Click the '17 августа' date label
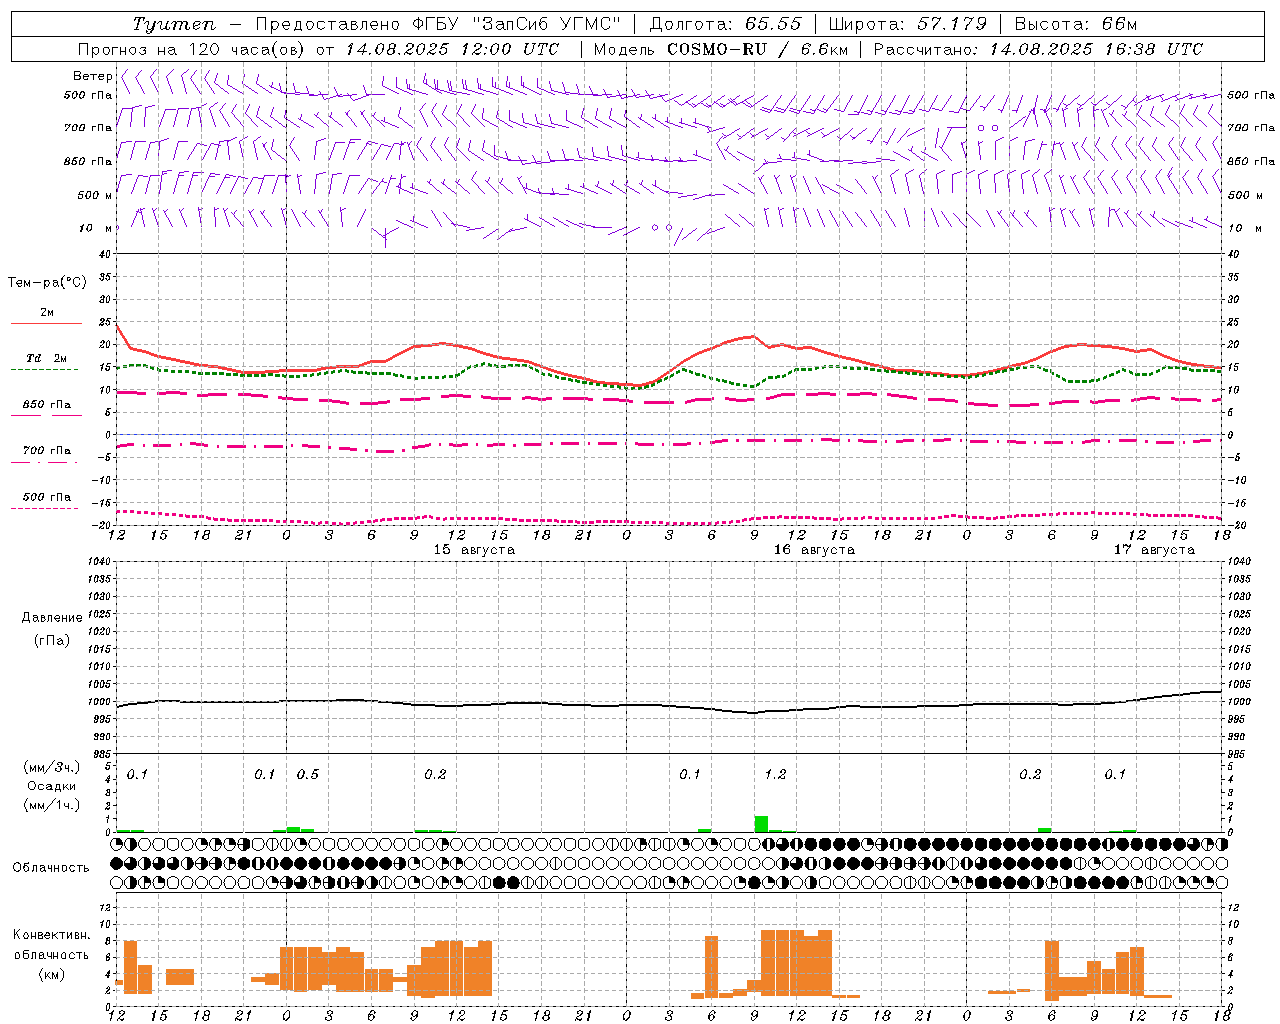The width and height of the screenshot is (1280, 1024). click(1154, 550)
